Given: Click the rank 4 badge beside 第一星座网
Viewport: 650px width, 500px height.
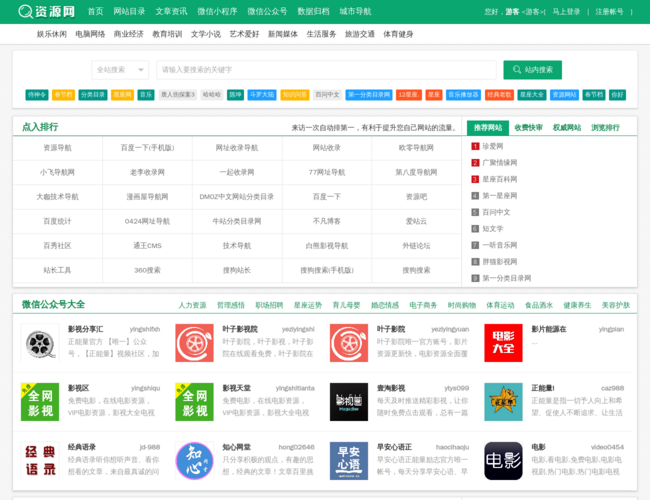Looking at the screenshot, I should (x=475, y=196).
